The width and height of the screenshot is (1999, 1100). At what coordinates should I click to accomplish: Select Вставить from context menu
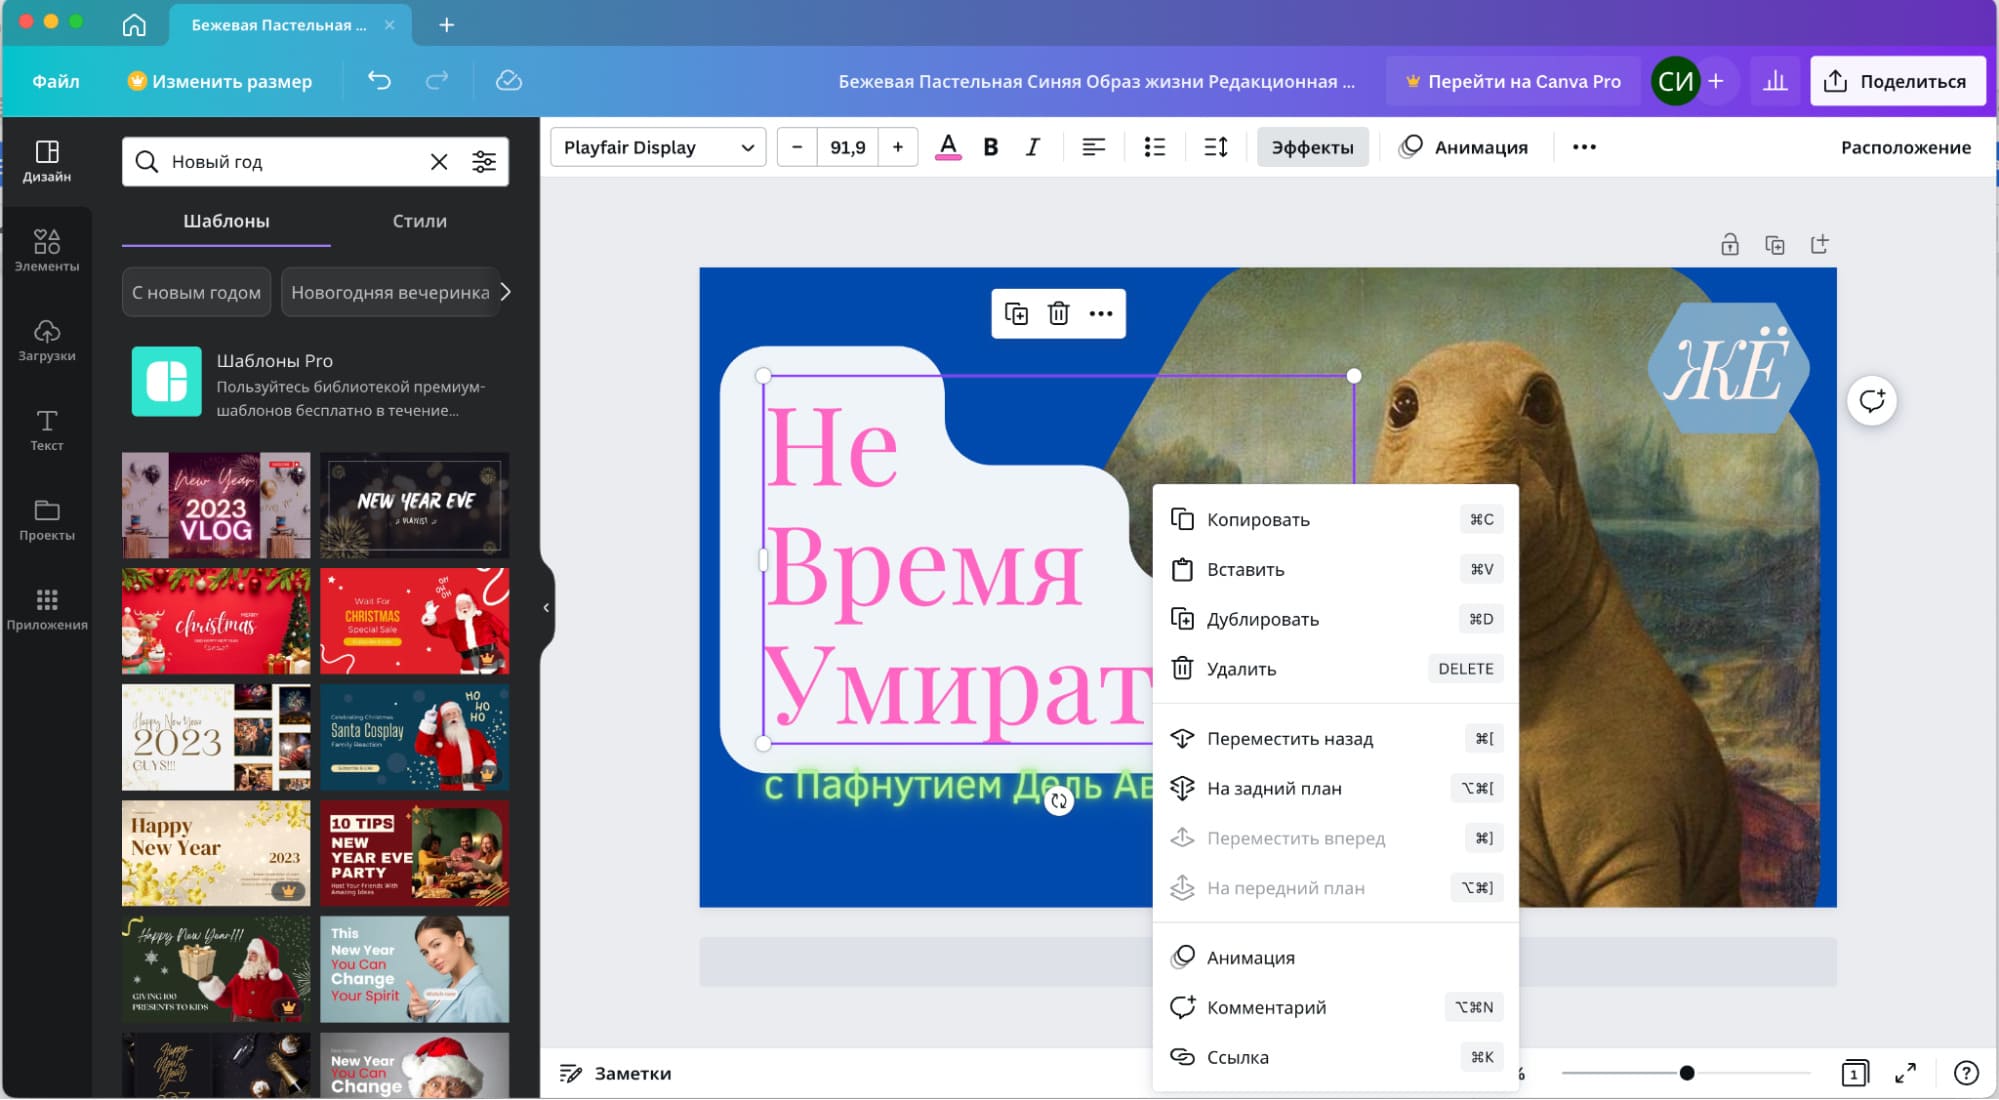(x=1335, y=569)
